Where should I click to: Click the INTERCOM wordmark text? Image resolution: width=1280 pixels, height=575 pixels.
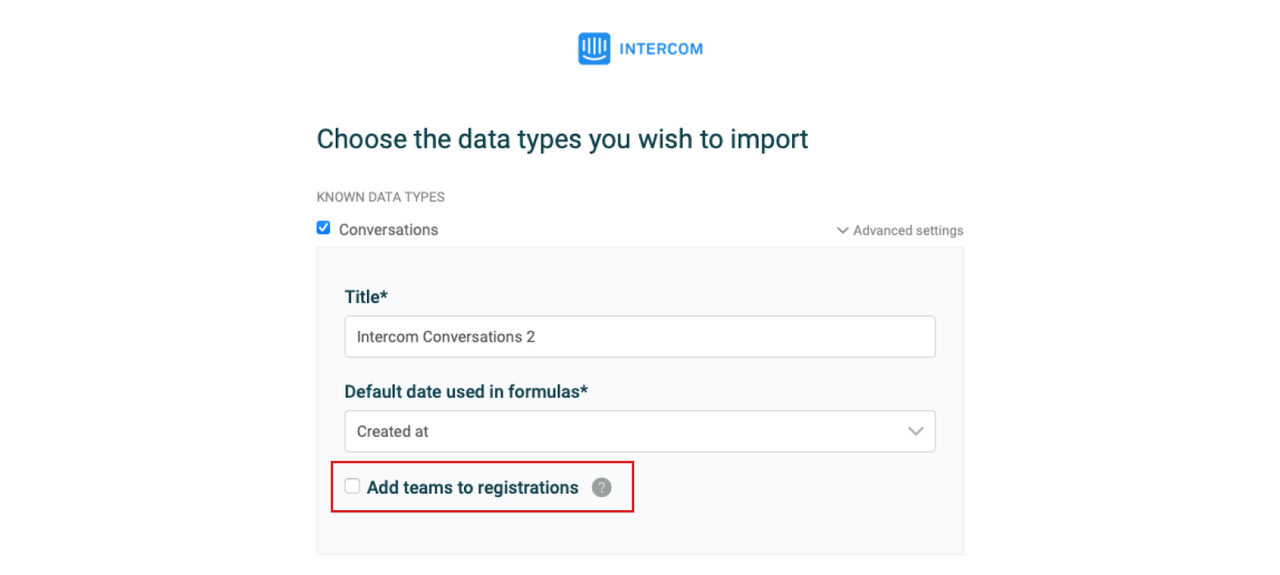pos(661,49)
